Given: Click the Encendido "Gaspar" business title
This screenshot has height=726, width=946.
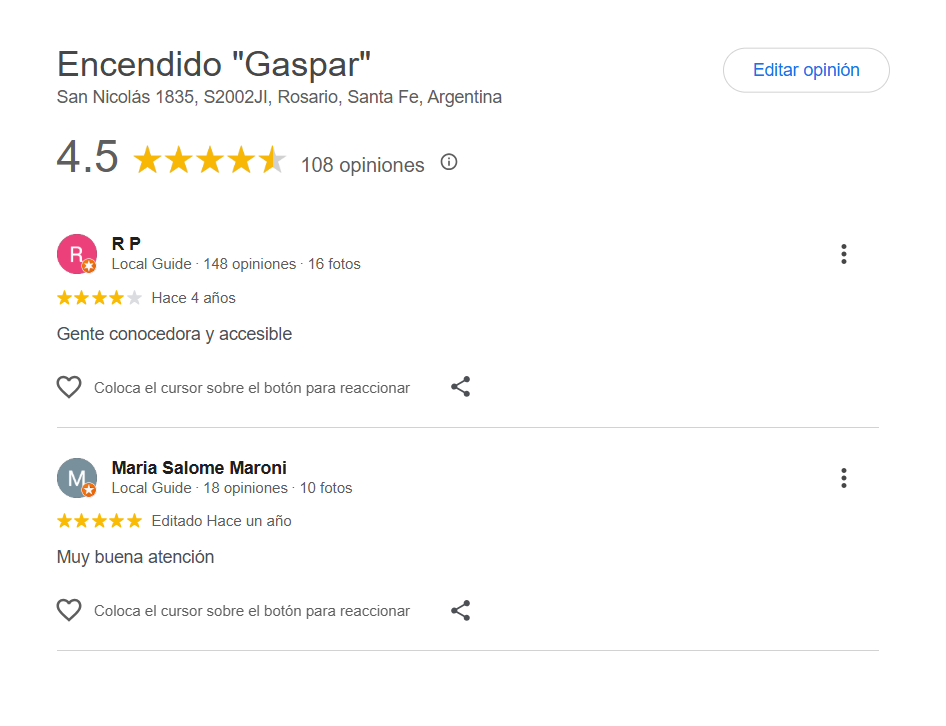Looking at the screenshot, I should pyautogui.click(x=214, y=65).
